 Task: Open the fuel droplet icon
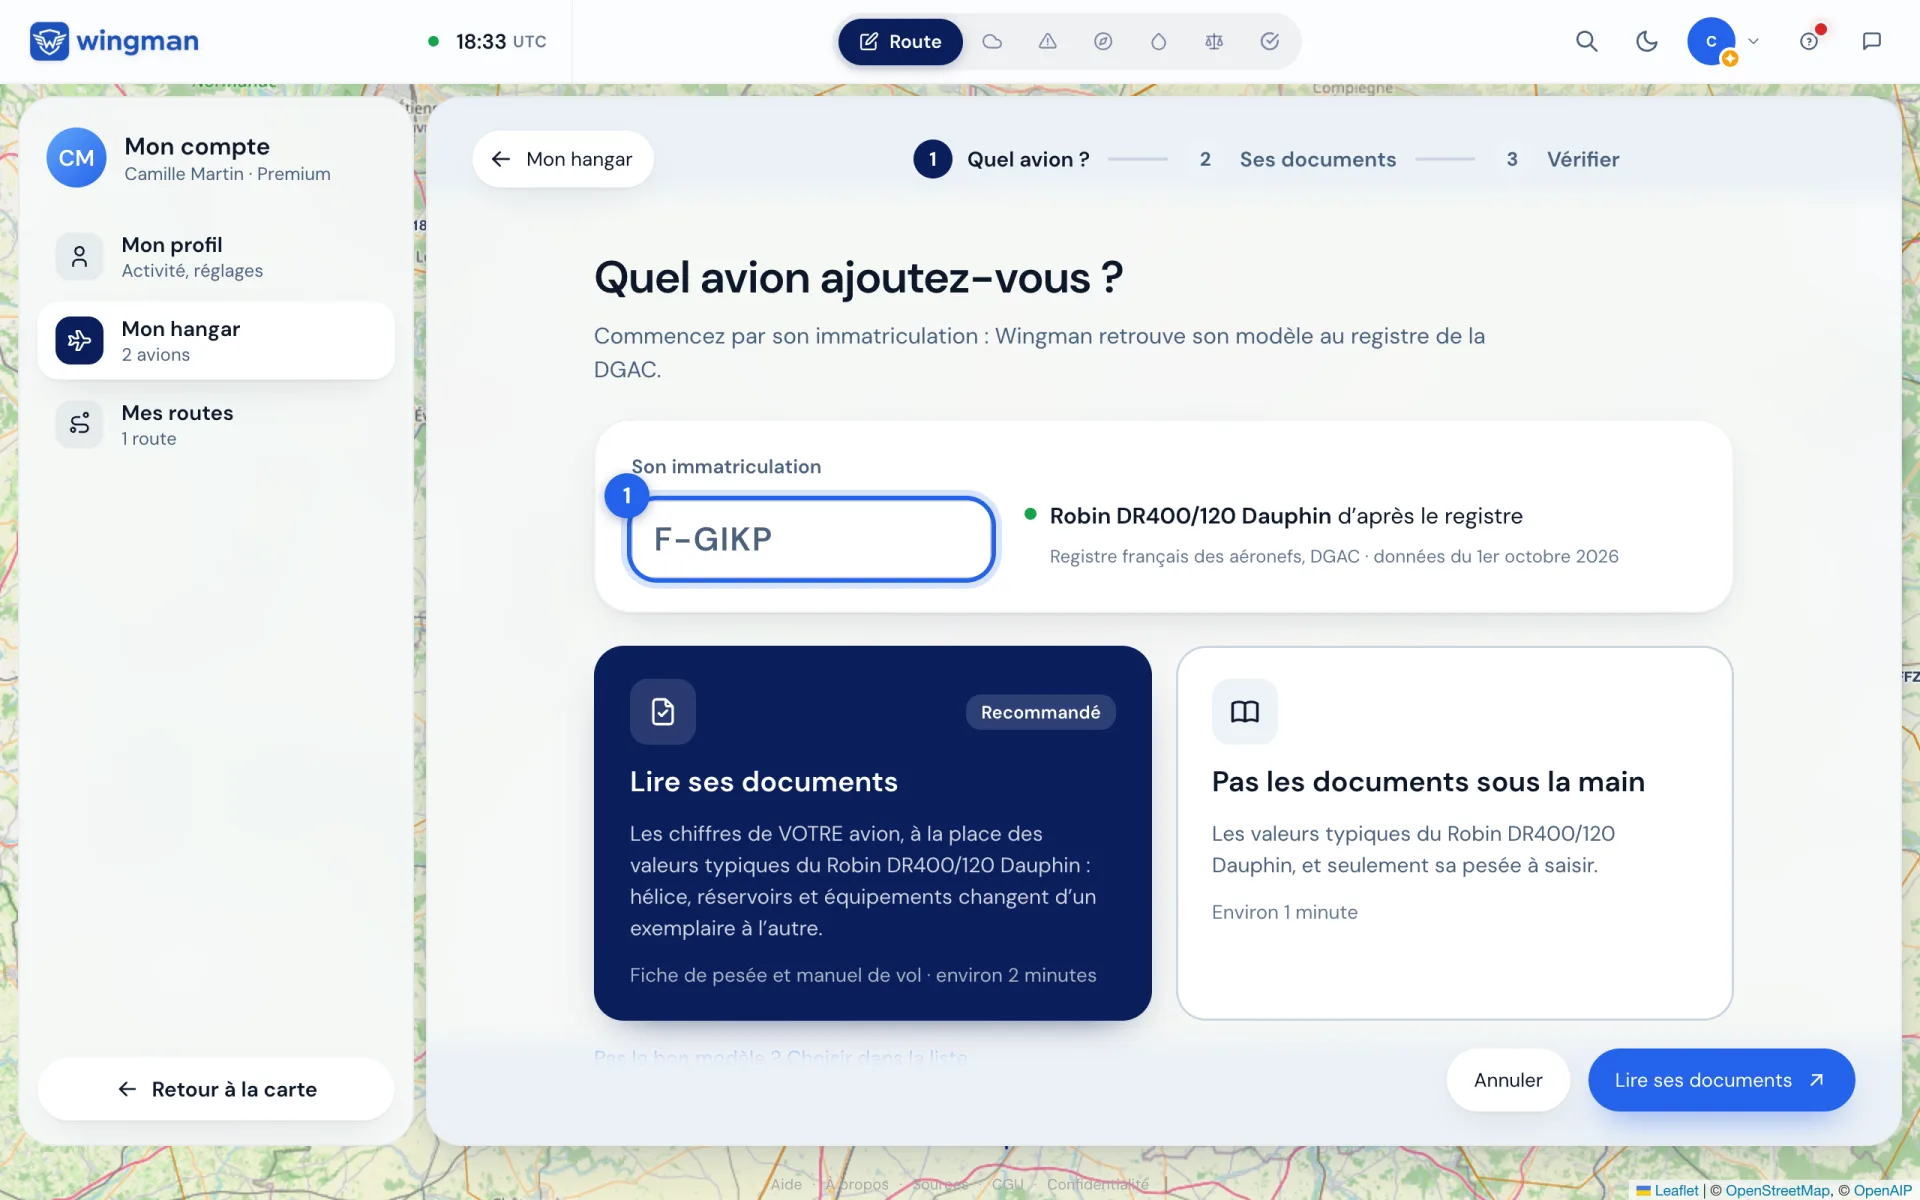[1158, 41]
